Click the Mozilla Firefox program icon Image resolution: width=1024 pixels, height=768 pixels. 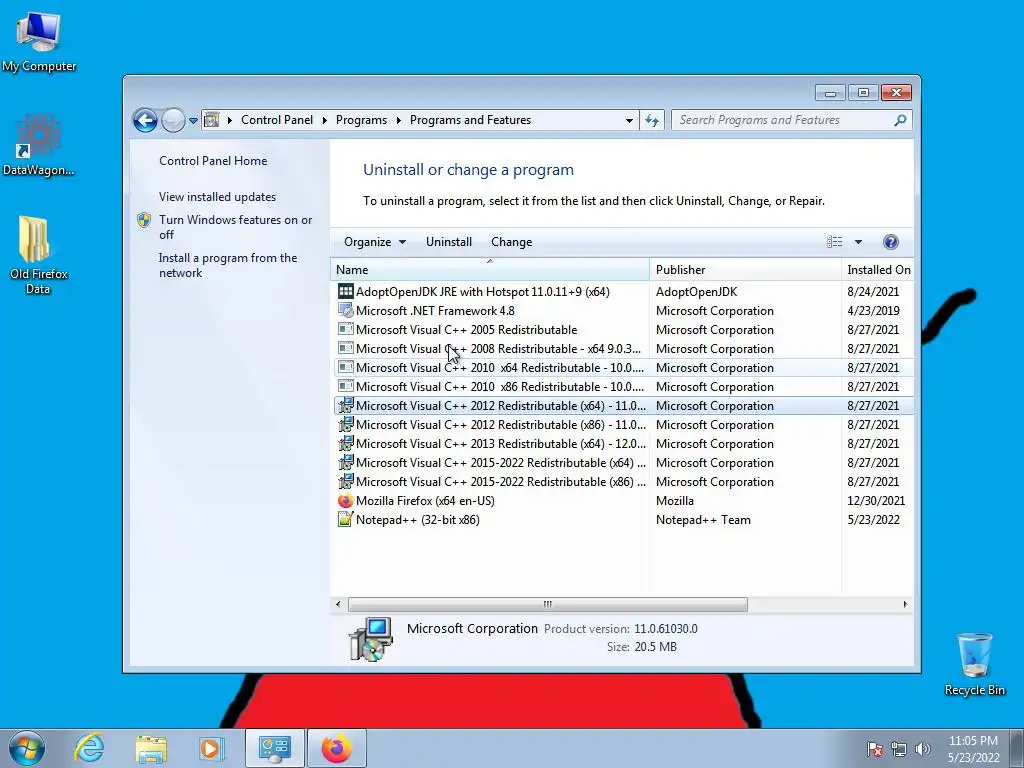click(x=345, y=501)
